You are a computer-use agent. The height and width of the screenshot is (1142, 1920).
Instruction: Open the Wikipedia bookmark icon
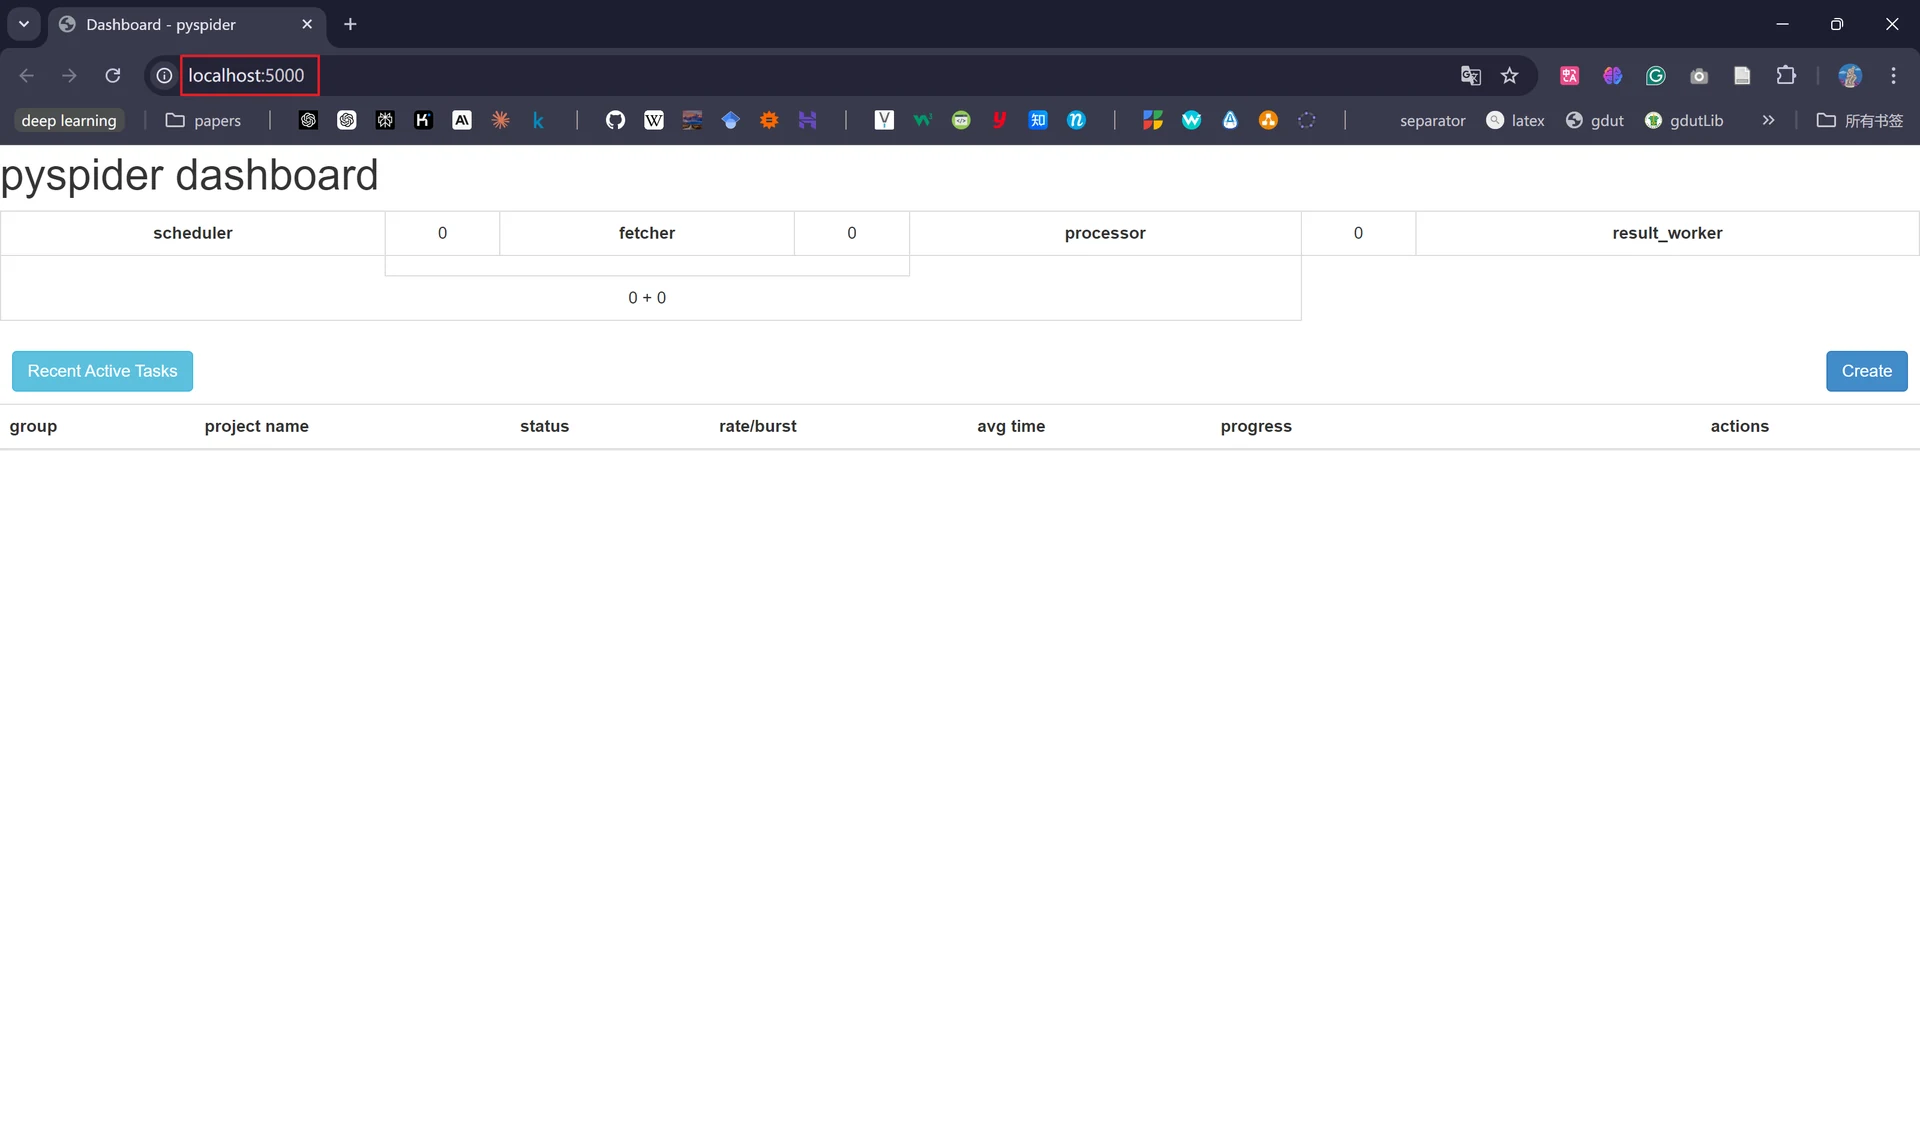[654, 120]
